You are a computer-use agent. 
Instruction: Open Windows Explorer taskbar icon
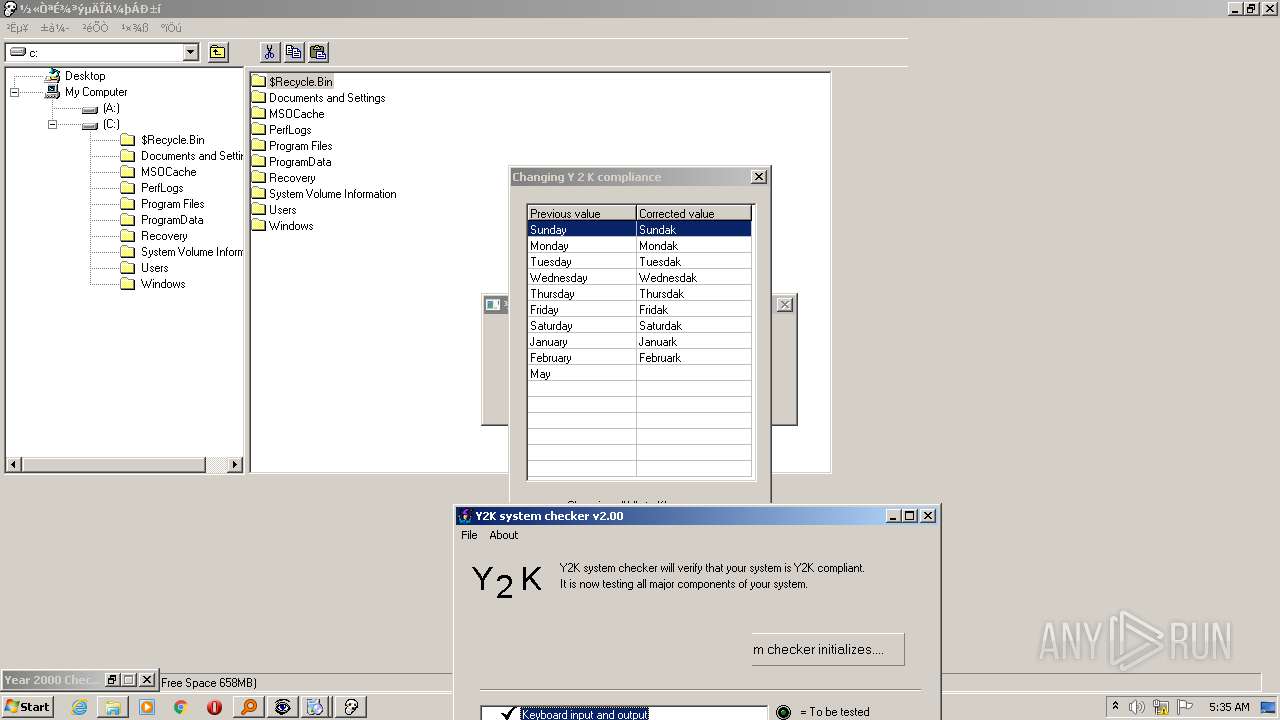tap(113, 707)
